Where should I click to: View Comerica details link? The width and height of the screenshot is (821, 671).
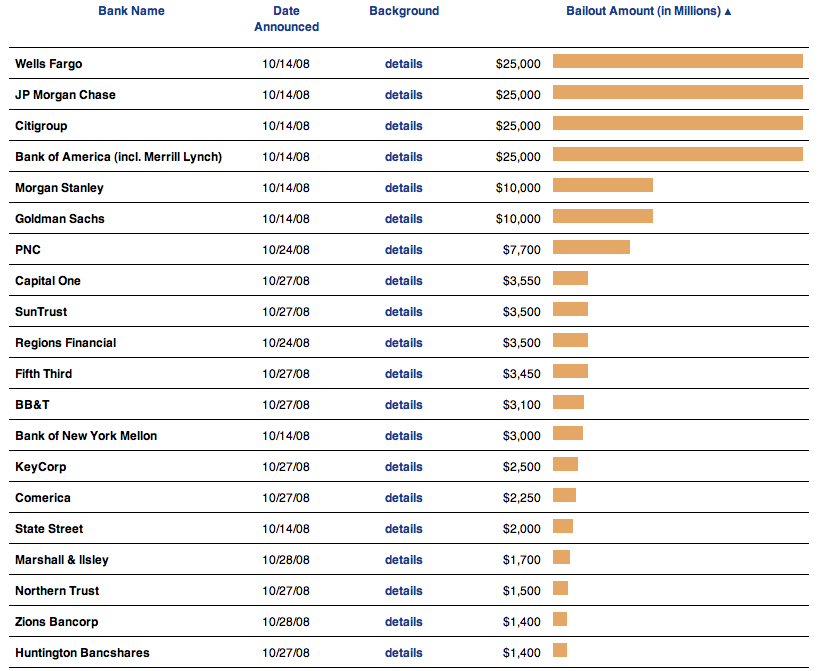point(404,498)
